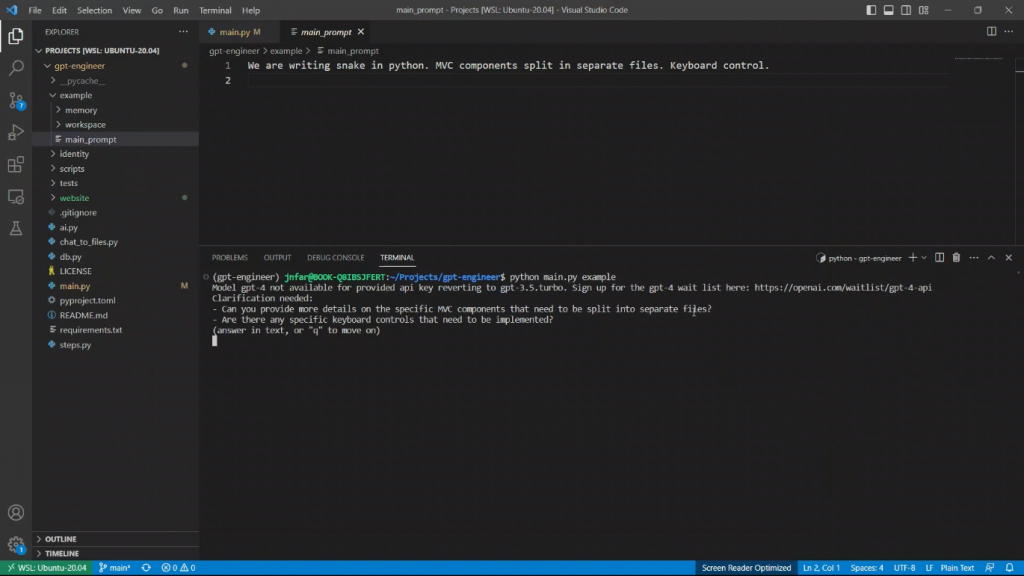Screen dimensions: 1024x576
Task: Click Screen Reader Optimized status item
Action: [x=746, y=568]
